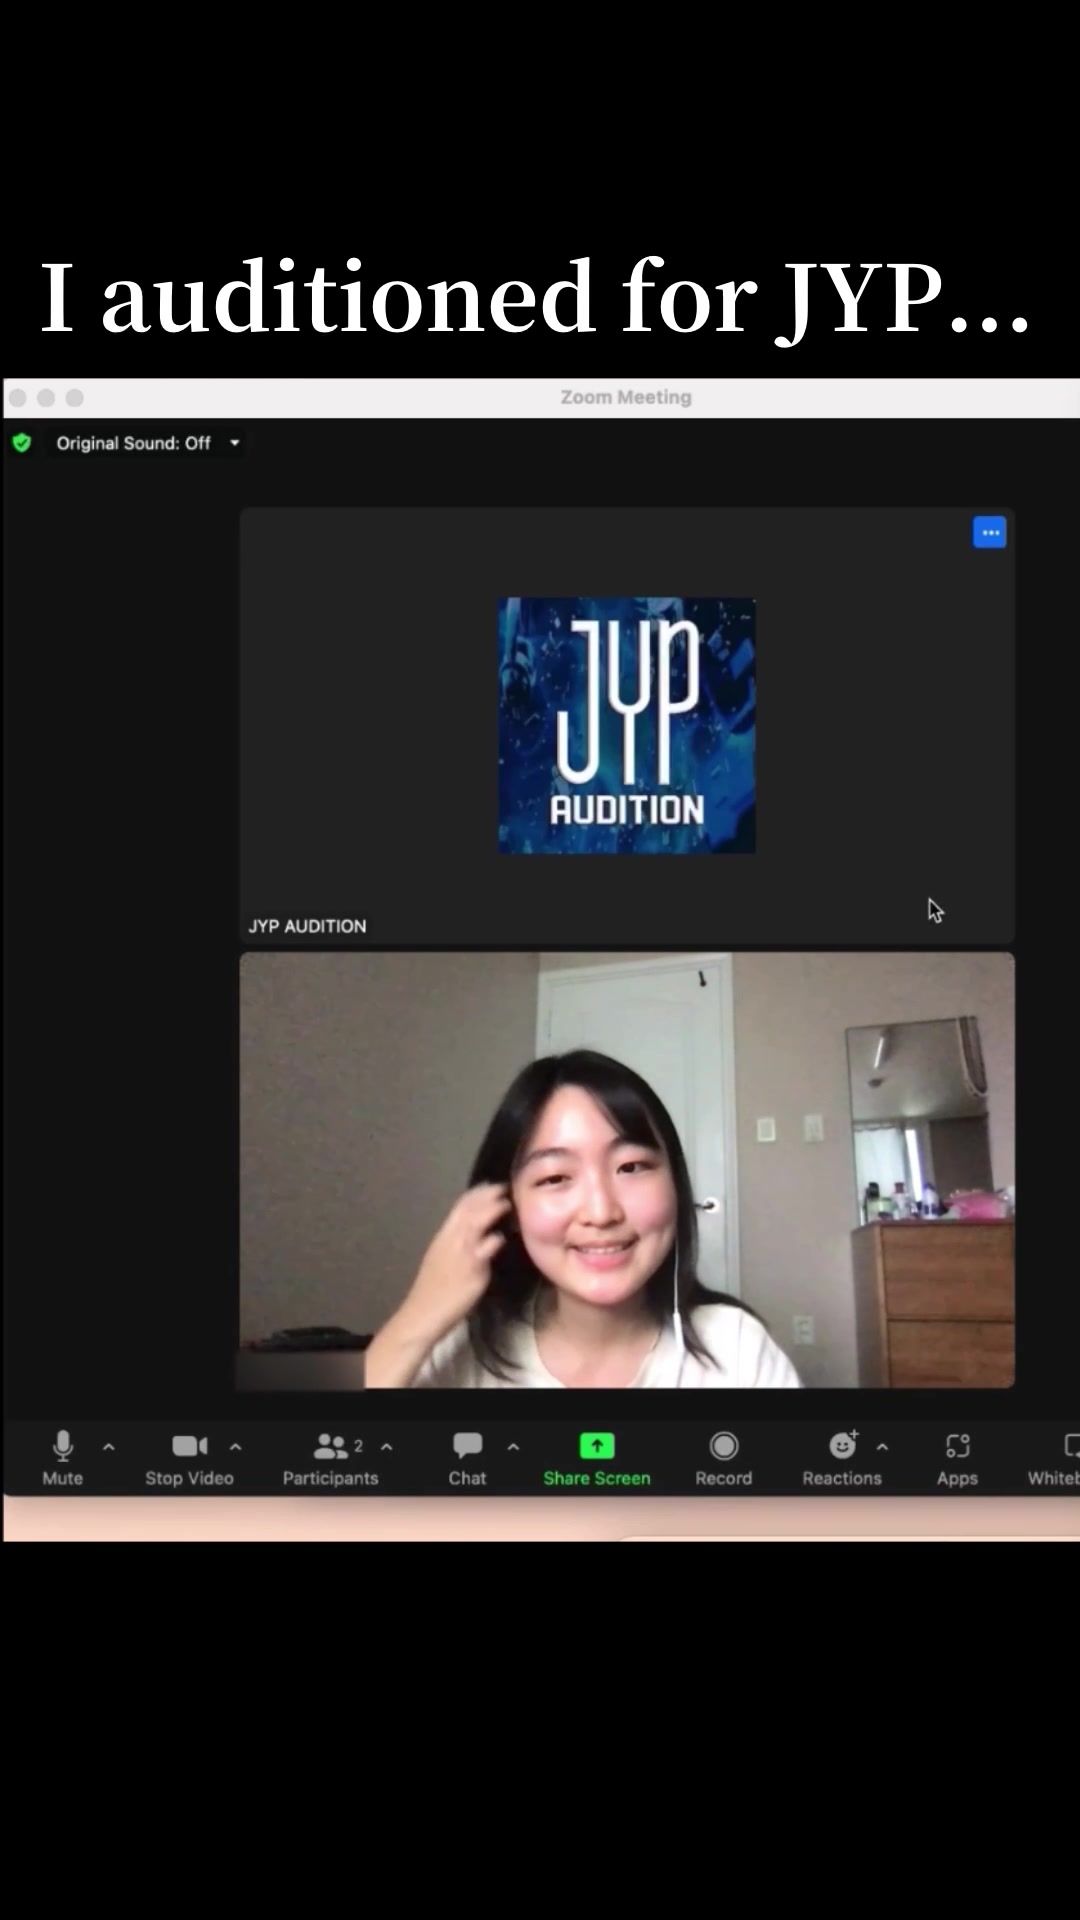
Task: Expand arrow next to Reactions
Action: pyautogui.click(x=882, y=1446)
